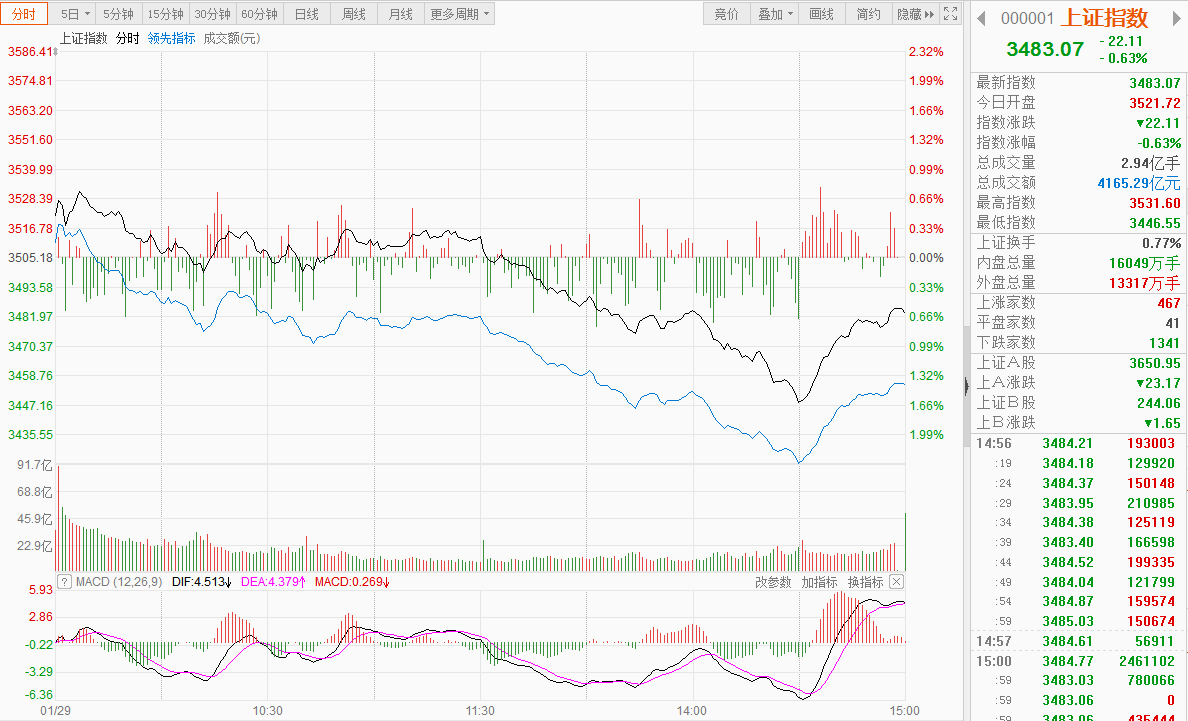
Task: Click the fullscreen expand icon
Action: pyautogui.click(x=950, y=14)
